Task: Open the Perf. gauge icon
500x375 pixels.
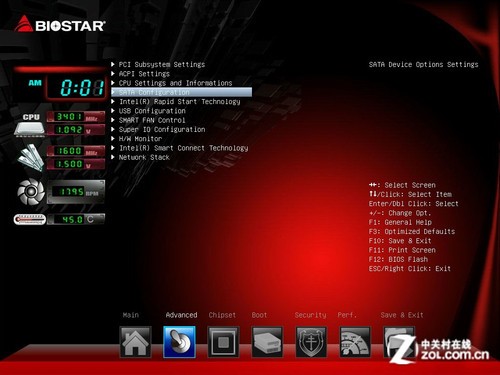Action: pos(355,342)
